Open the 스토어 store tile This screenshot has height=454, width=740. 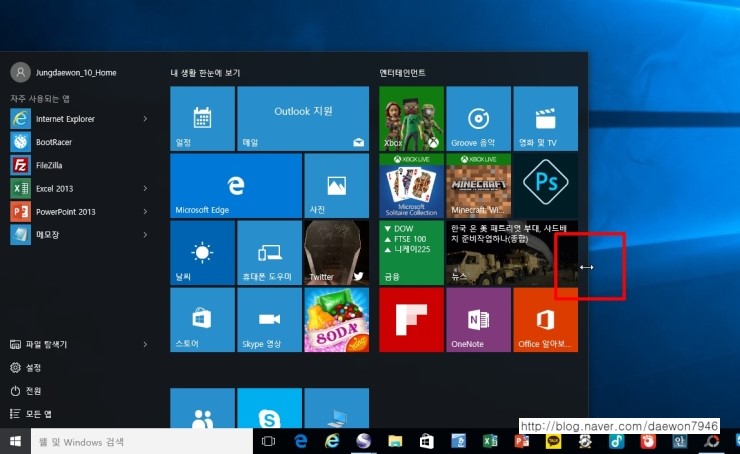[202, 320]
